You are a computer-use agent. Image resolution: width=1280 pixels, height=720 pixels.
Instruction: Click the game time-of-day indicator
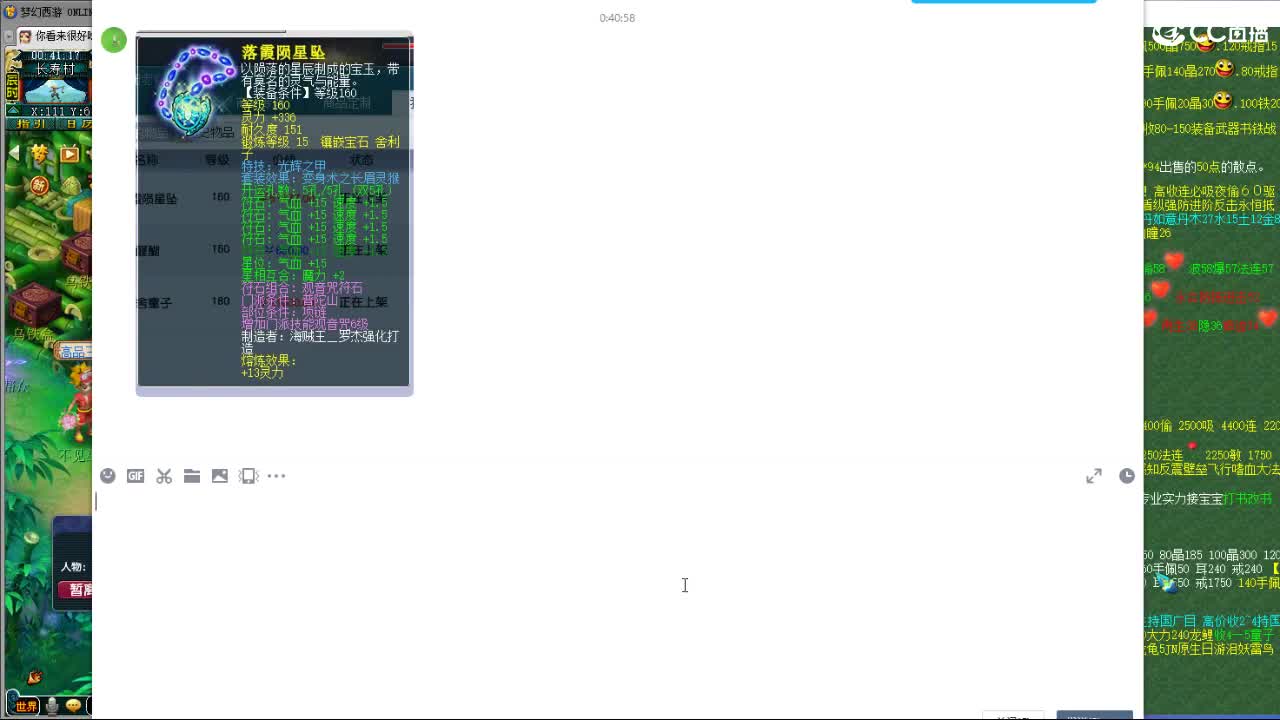pyautogui.click(x=13, y=86)
